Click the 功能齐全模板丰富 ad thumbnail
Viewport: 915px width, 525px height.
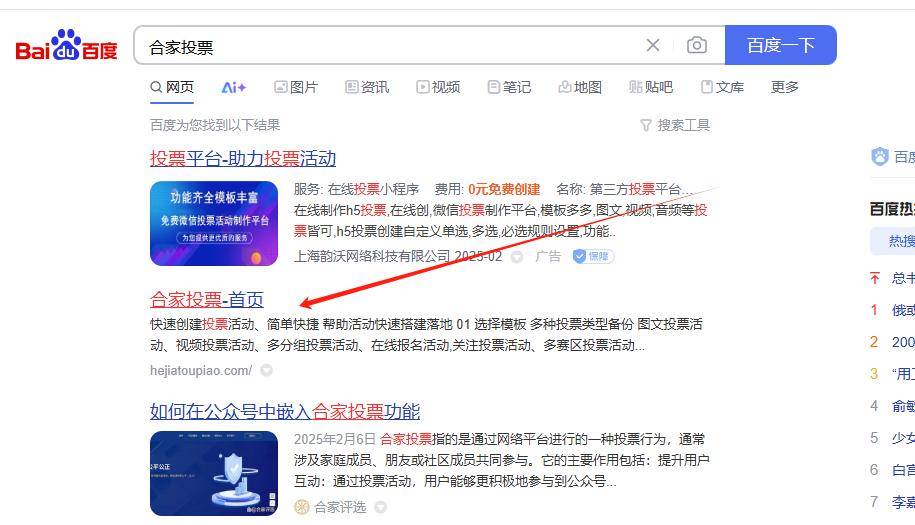(214, 223)
